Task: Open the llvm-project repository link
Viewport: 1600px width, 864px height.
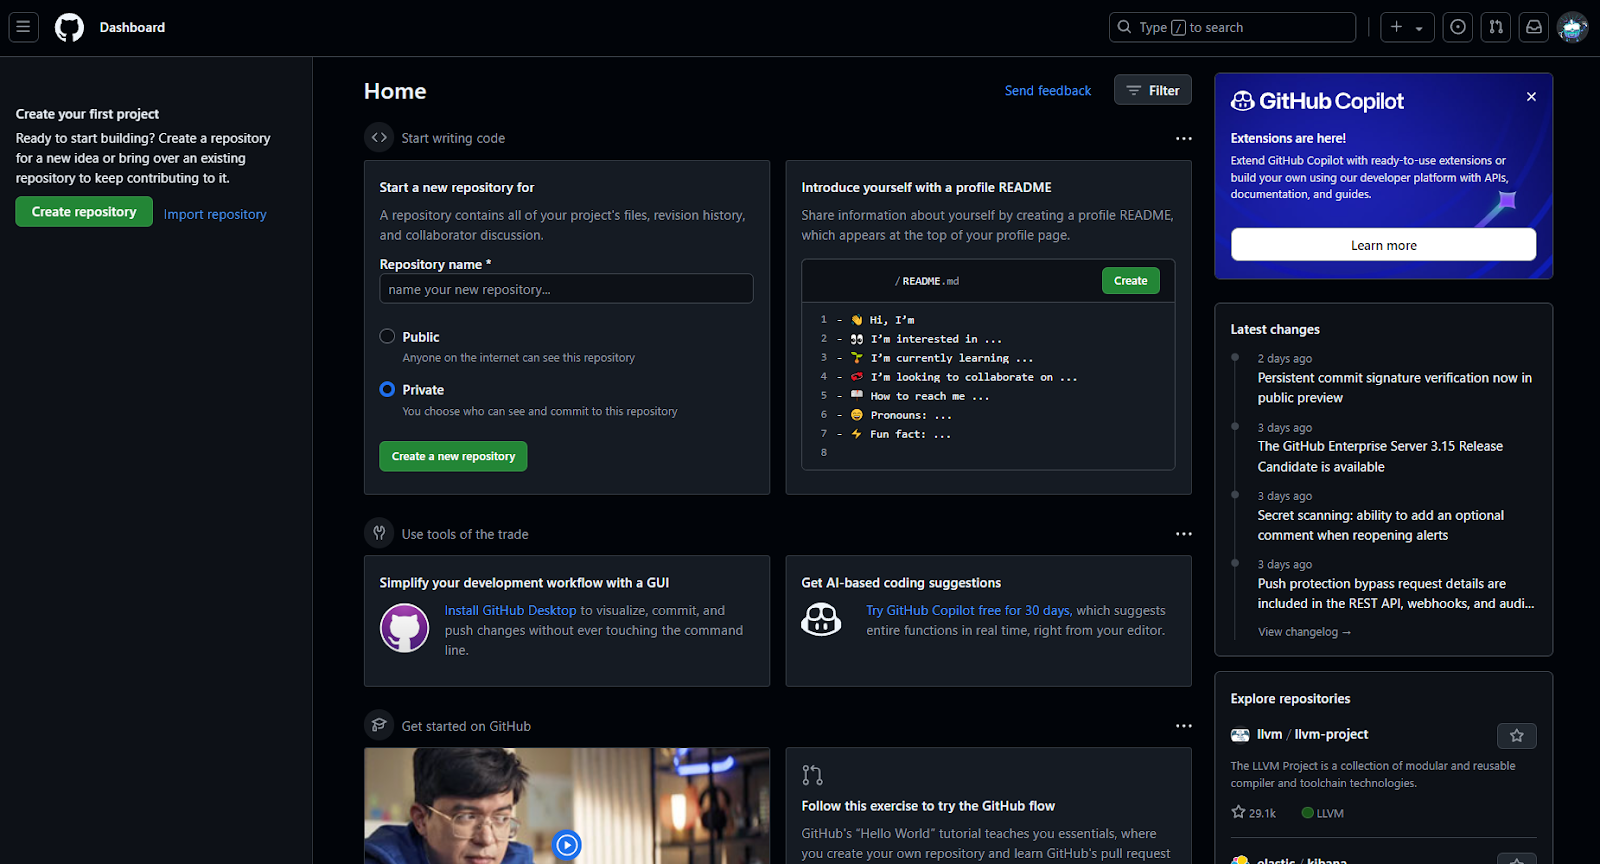Action: [1331, 734]
